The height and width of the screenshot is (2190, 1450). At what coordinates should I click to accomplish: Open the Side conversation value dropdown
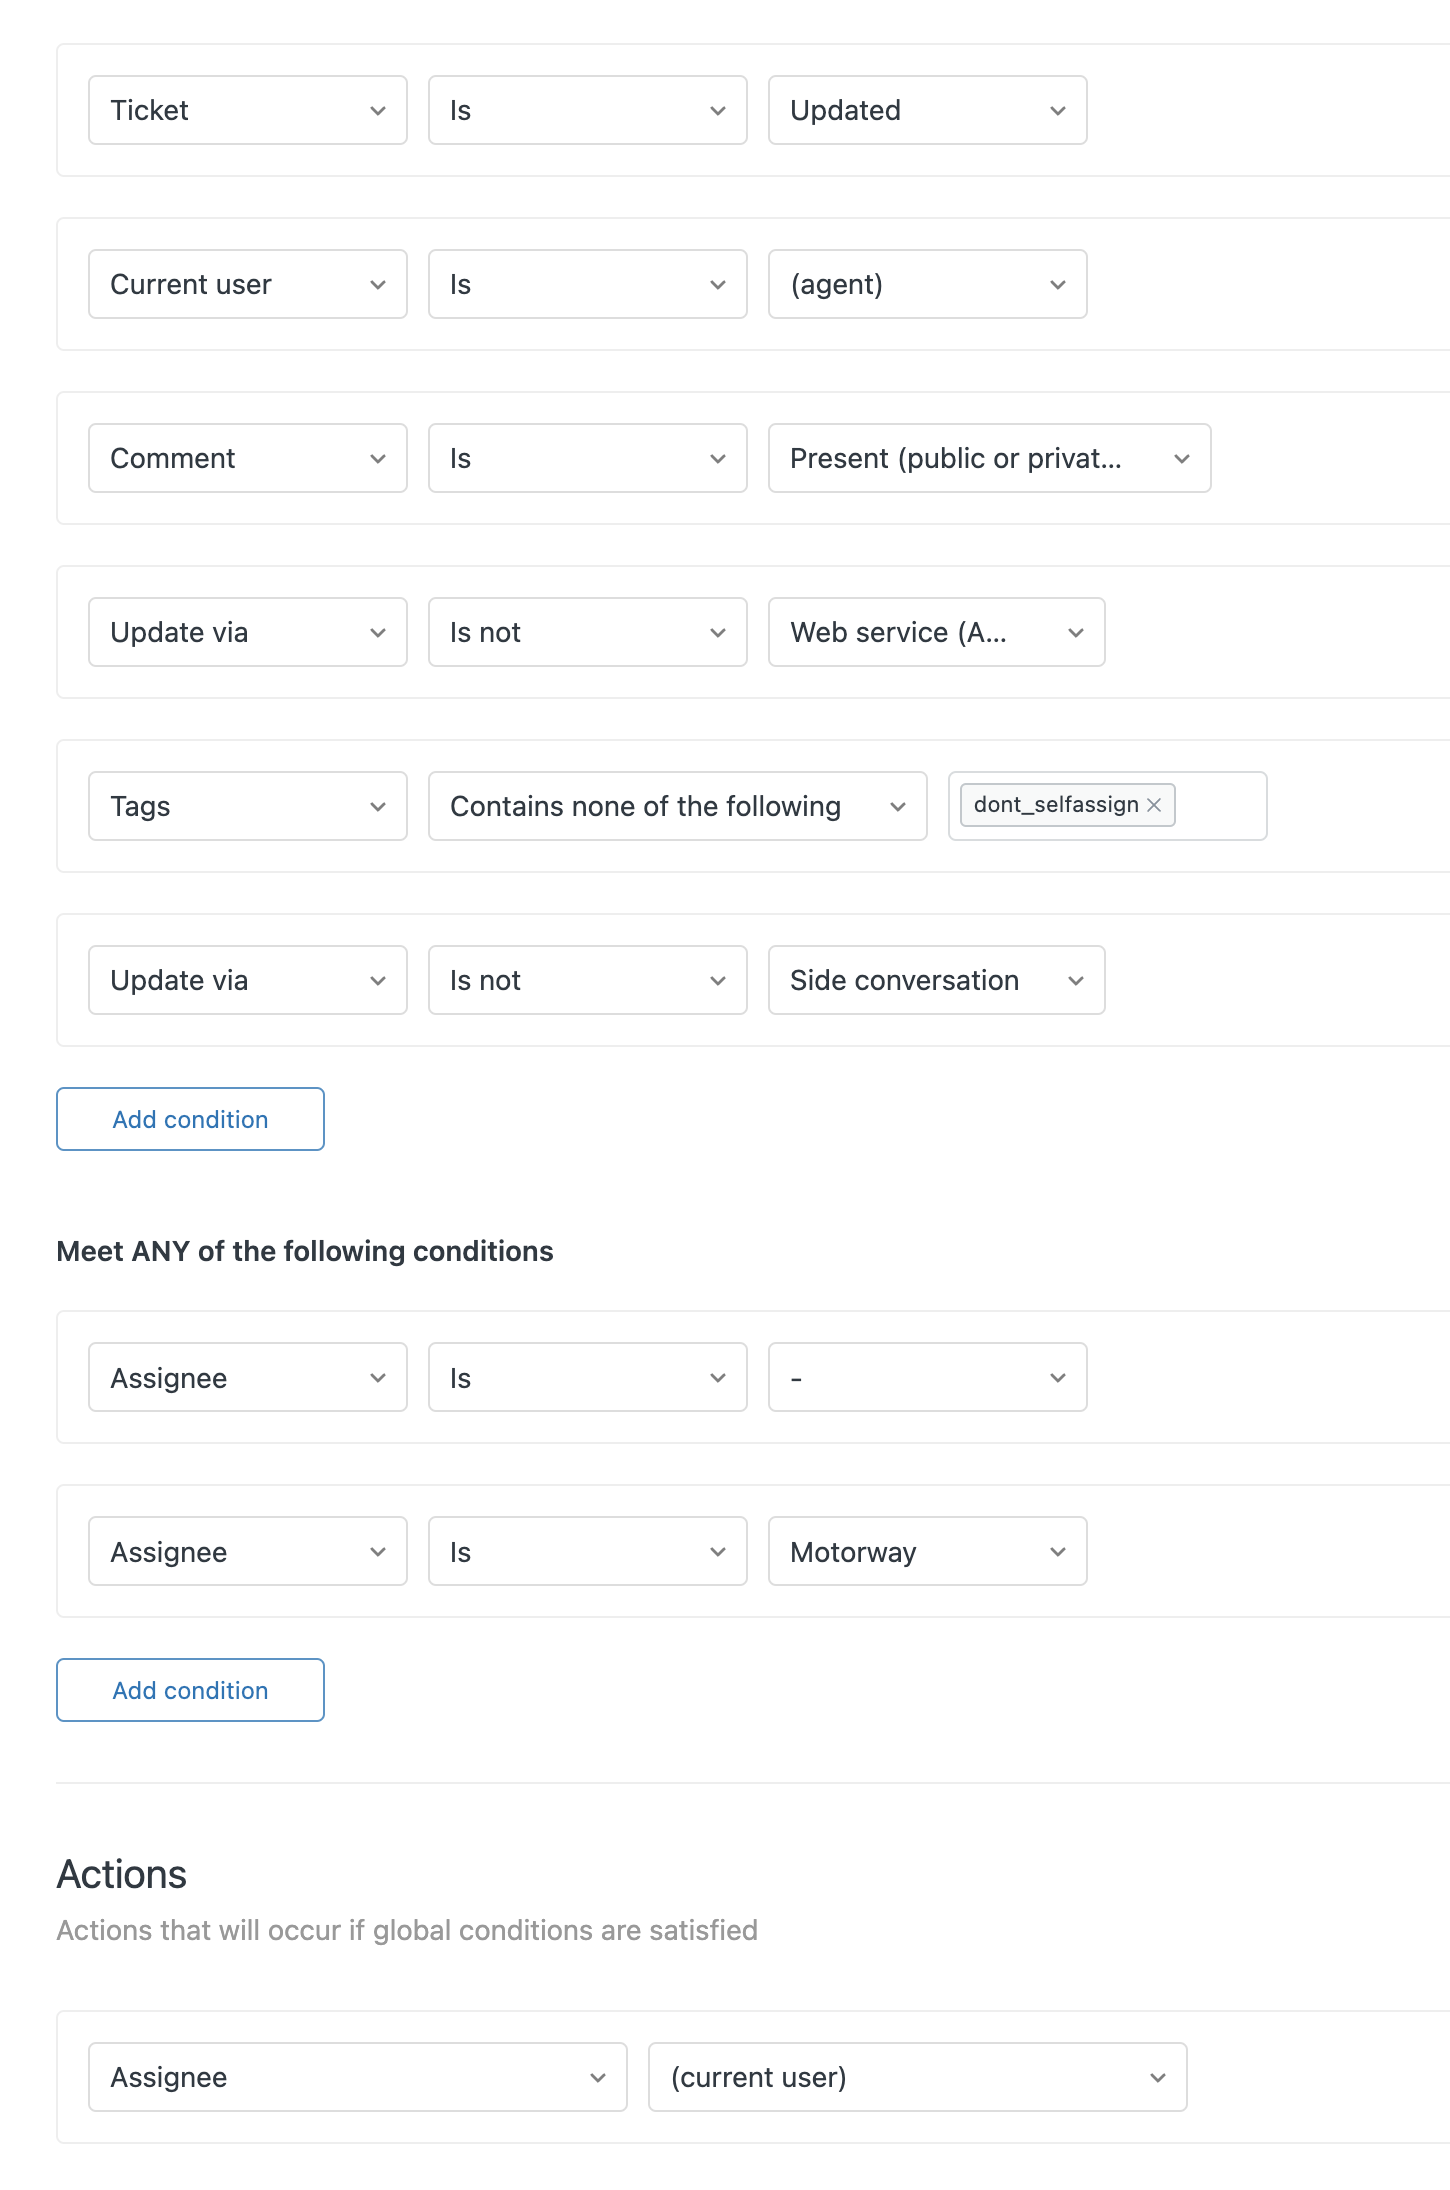tap(936, 980)
